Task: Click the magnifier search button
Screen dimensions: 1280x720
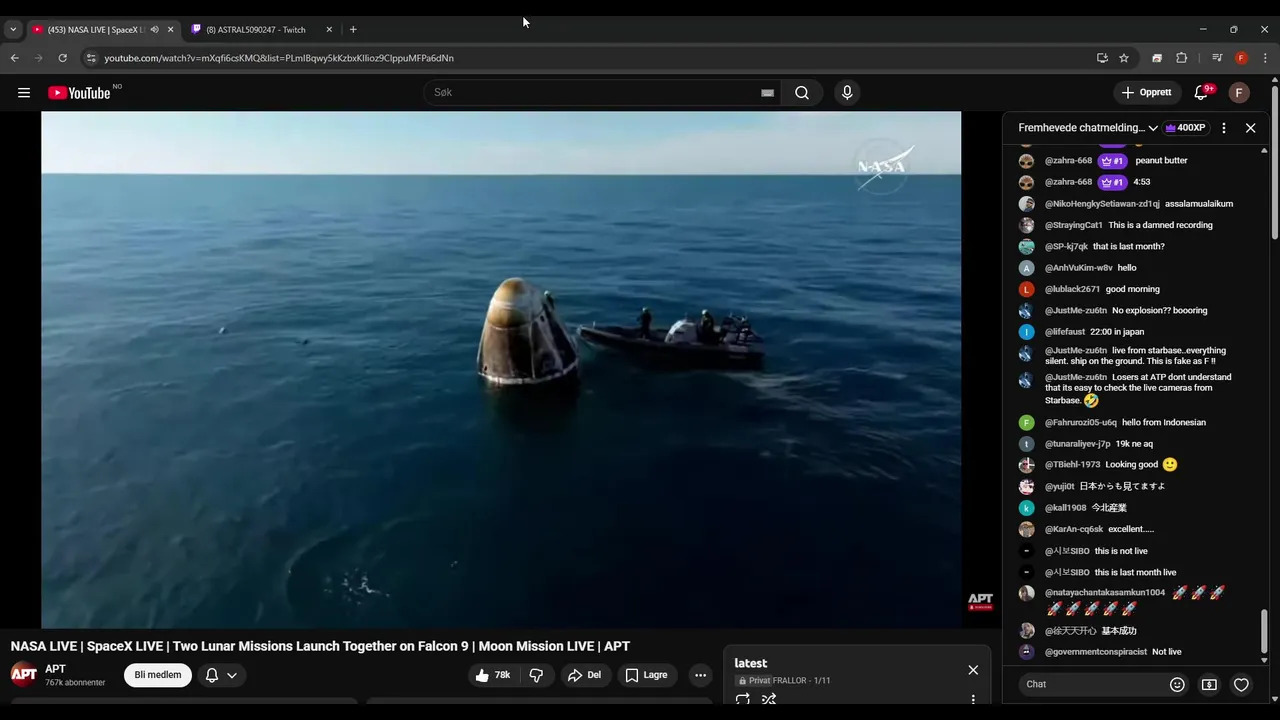Action: 802,93
